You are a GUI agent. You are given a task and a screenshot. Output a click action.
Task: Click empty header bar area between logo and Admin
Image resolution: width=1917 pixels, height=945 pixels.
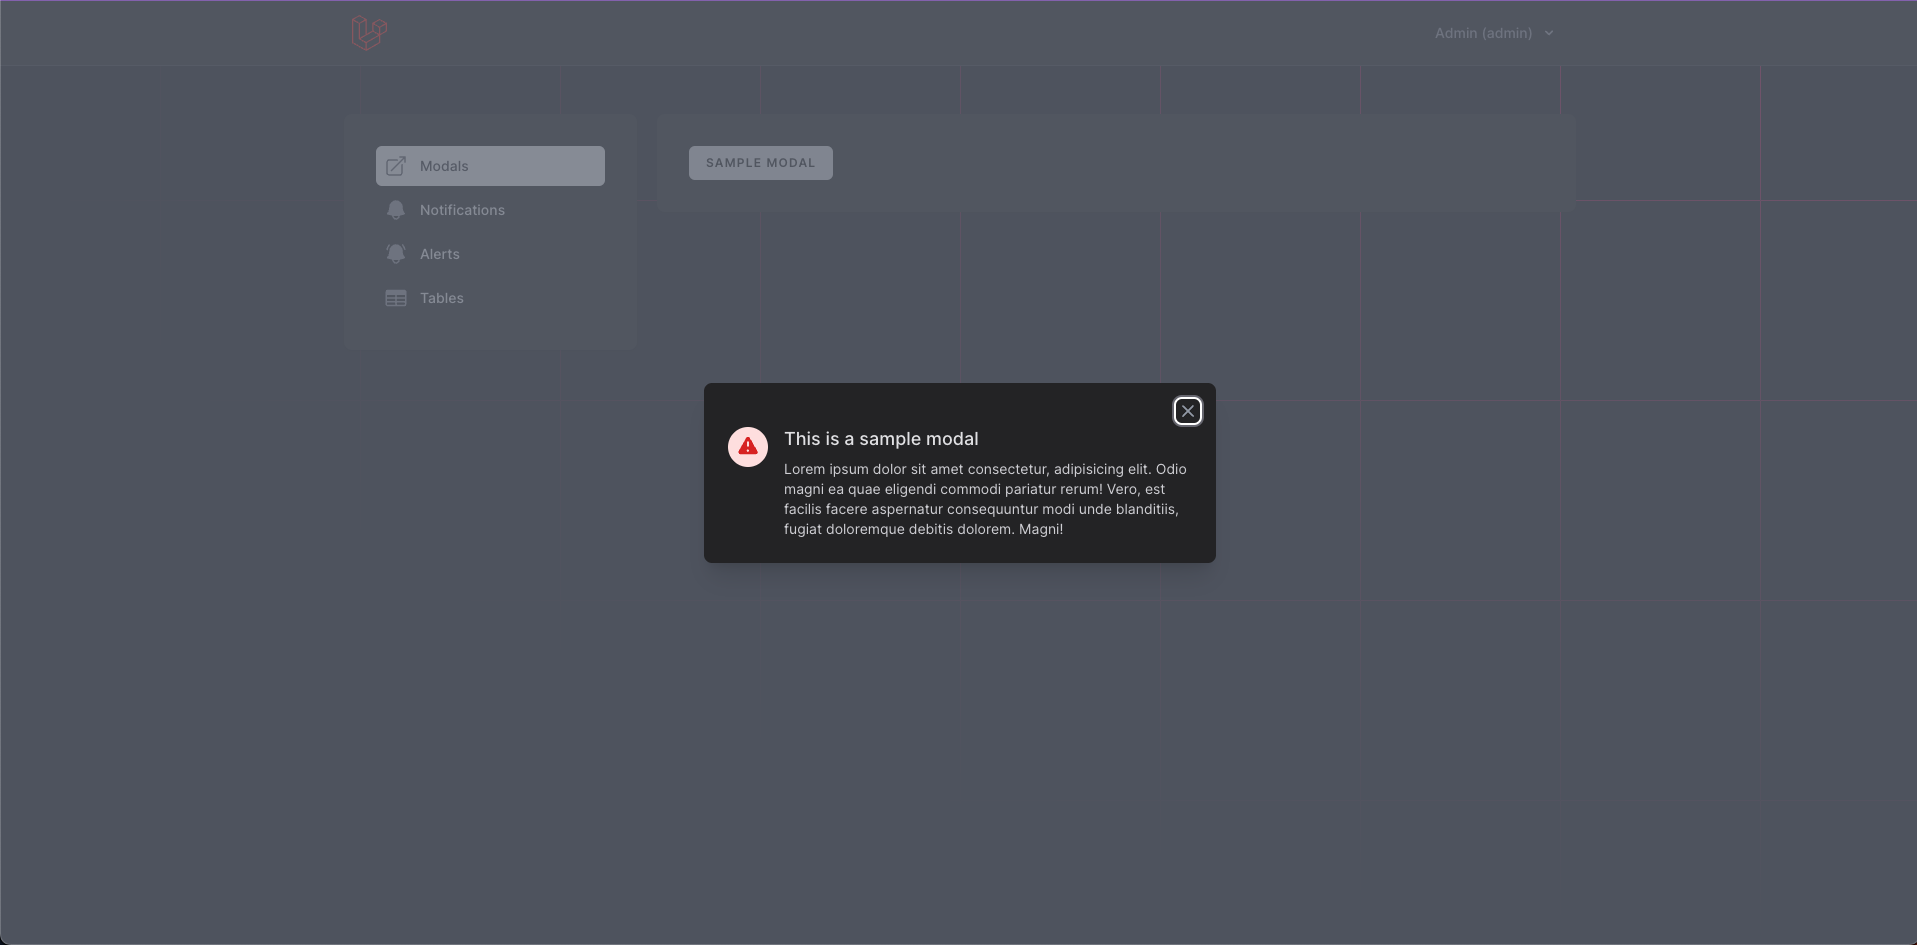[x=900, y=33]
